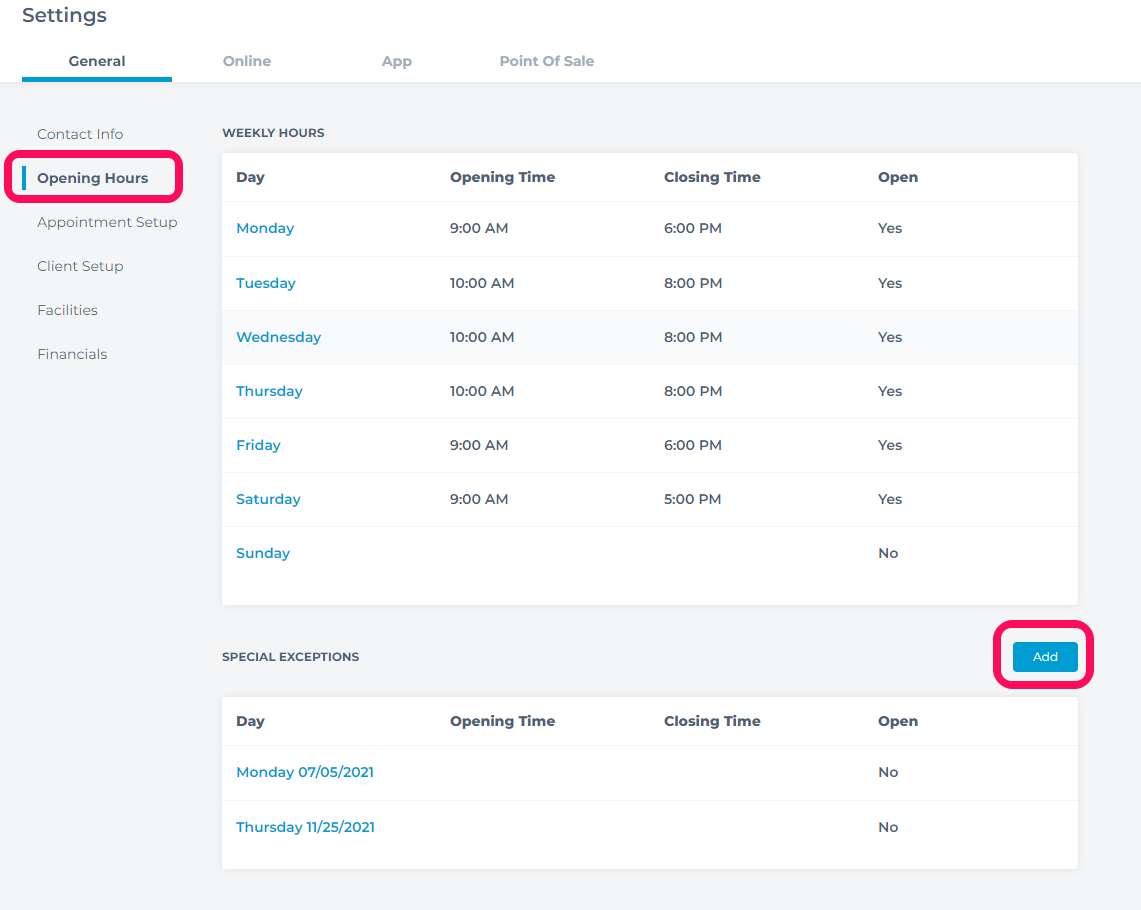Click the Thursday weekly hours link
The image size is (1141, 910).
(x=269, y=391)
